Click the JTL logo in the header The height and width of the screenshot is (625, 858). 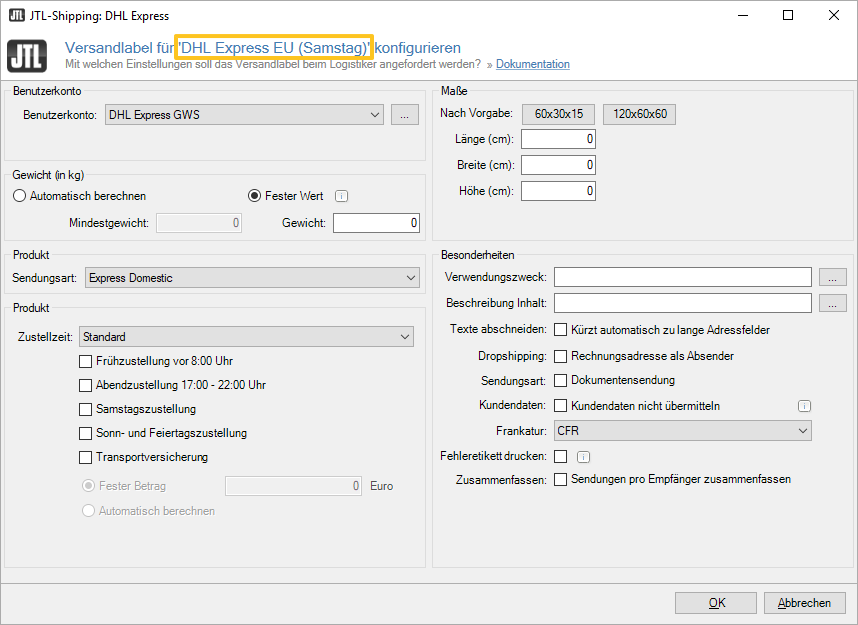click(x=27, y=56)
